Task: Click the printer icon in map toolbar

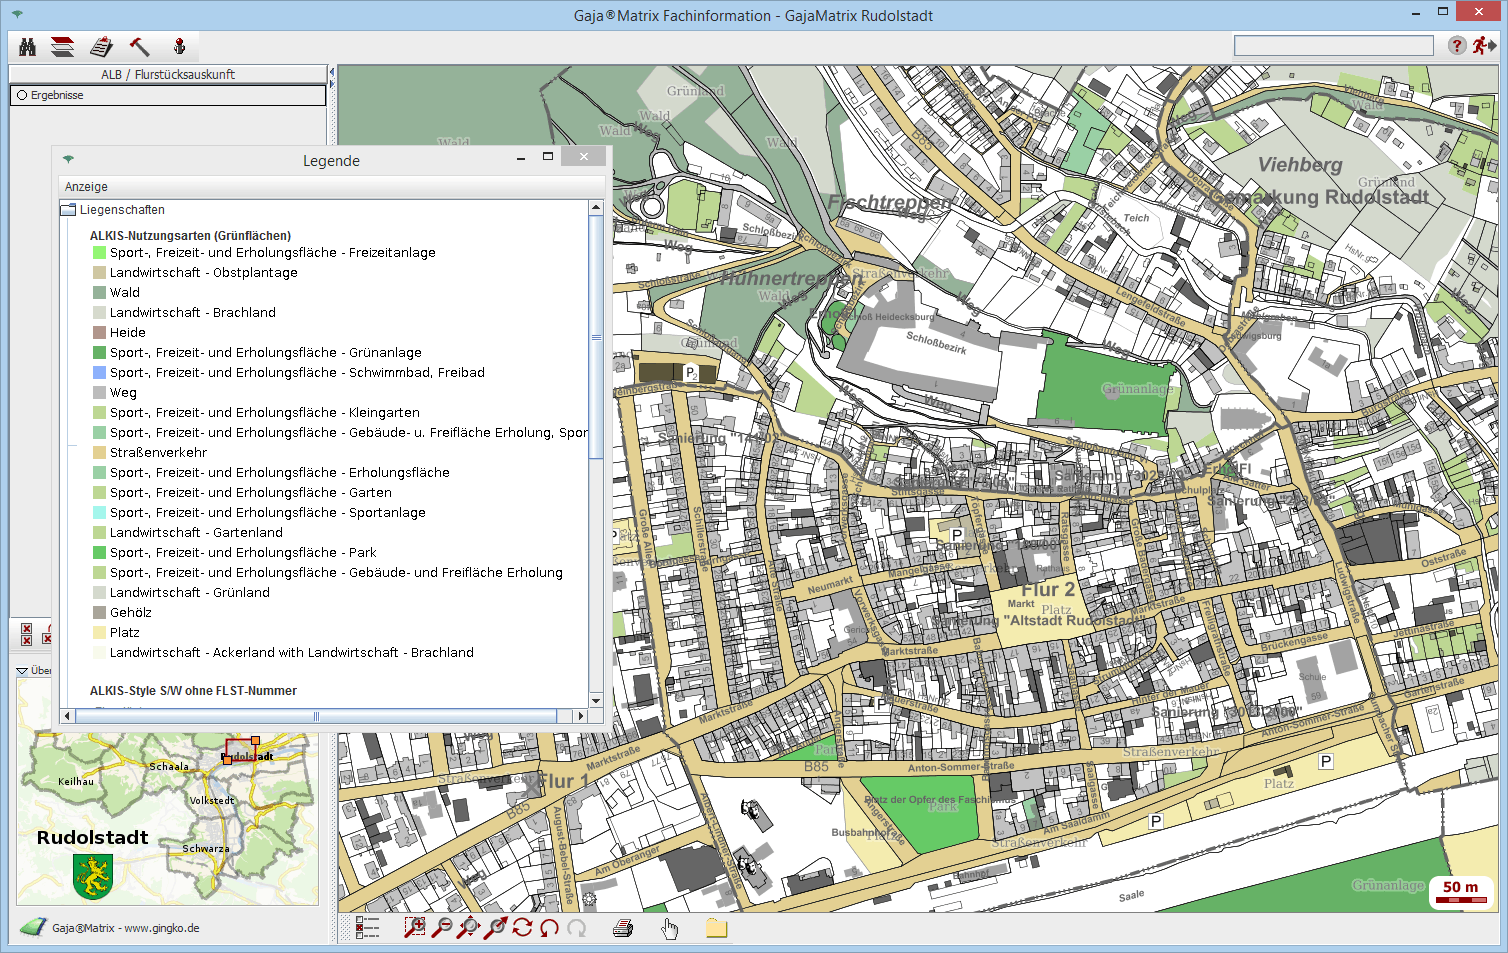Action: [x=622, y=928]
